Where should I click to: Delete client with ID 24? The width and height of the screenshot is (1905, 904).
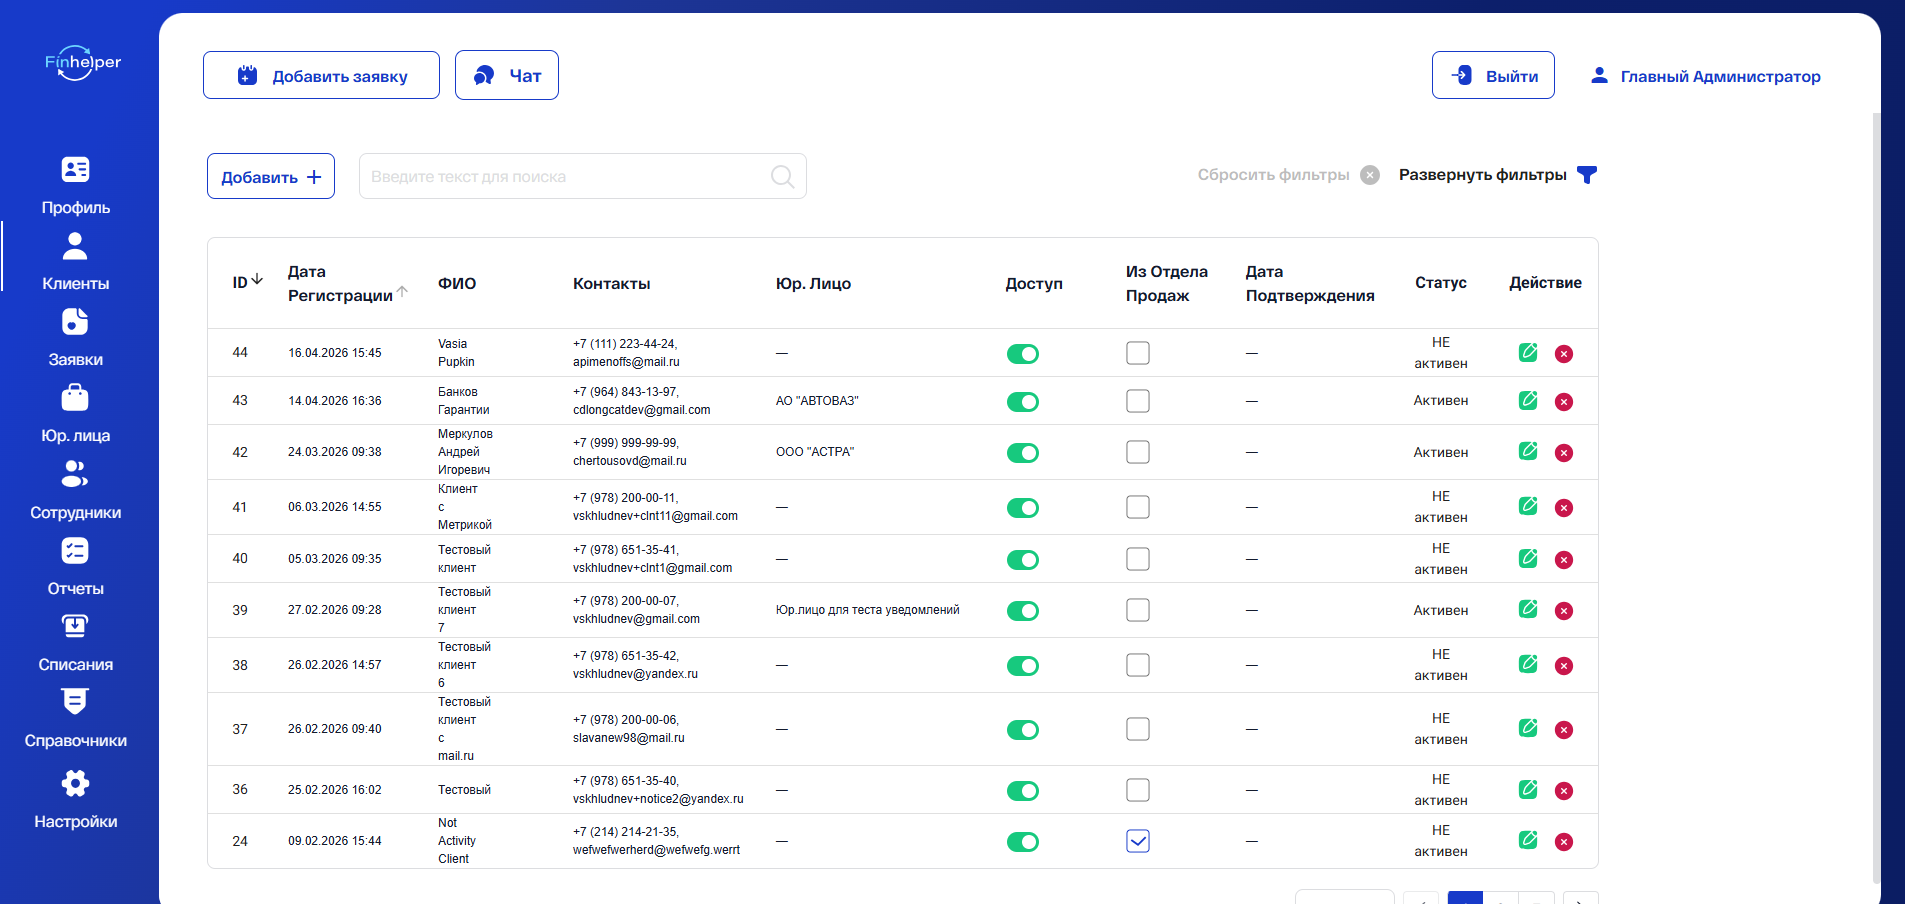click(x=1564, y=842)
